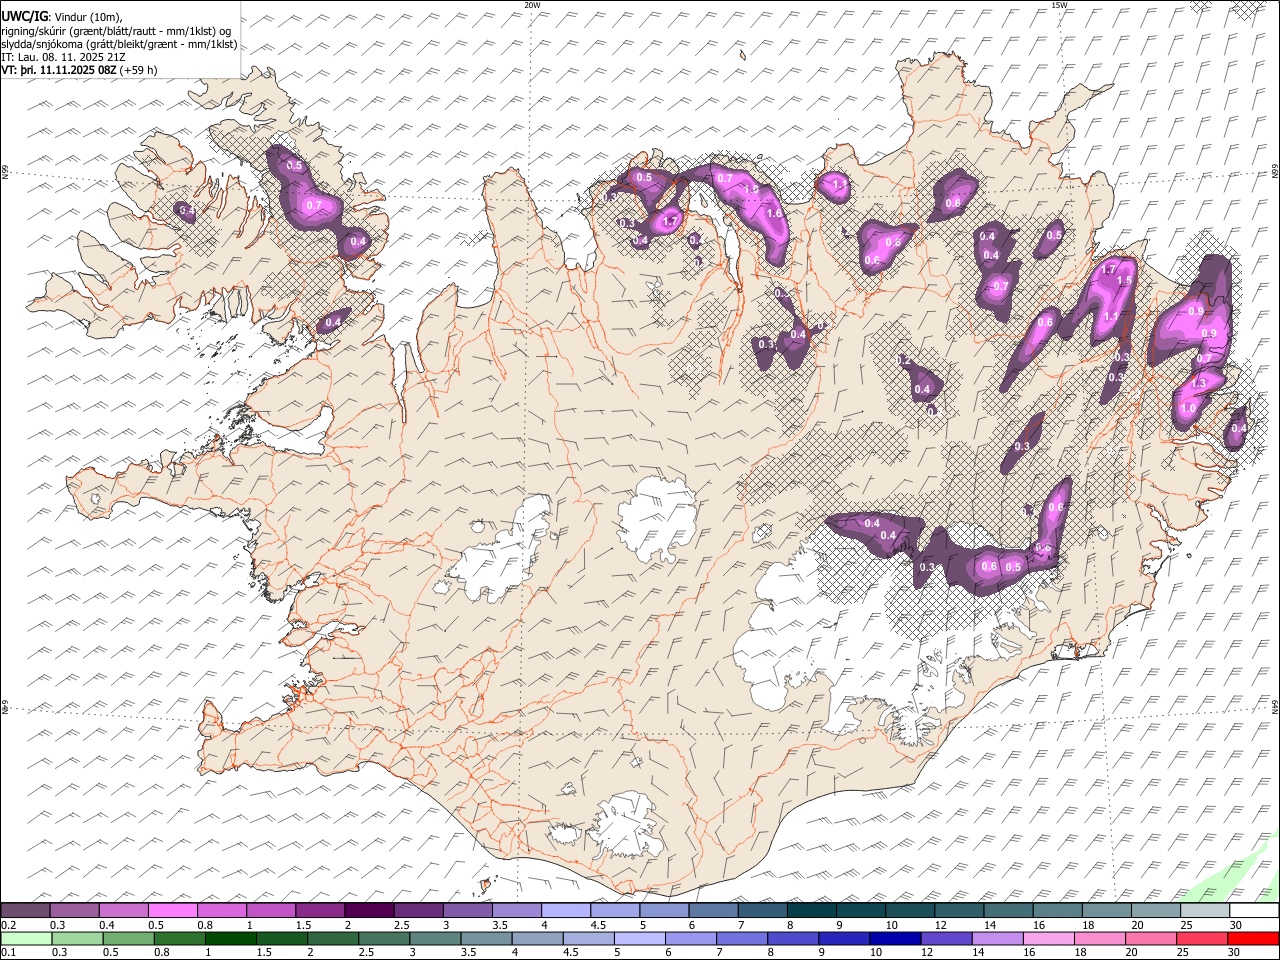Select the upper legend swatch for 6–7
The height and width of the screenshot is (960, 1280).
click(x=713, y=910)
